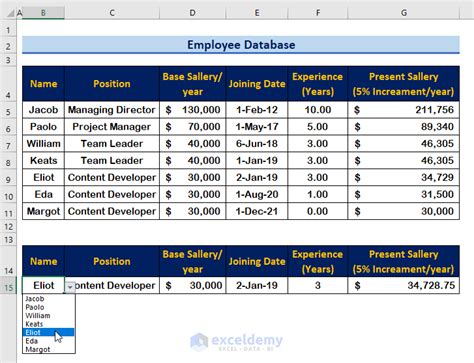The height and width of the screenshot is (363, 474).
Task: Select column B header
Action: (43, 13)
